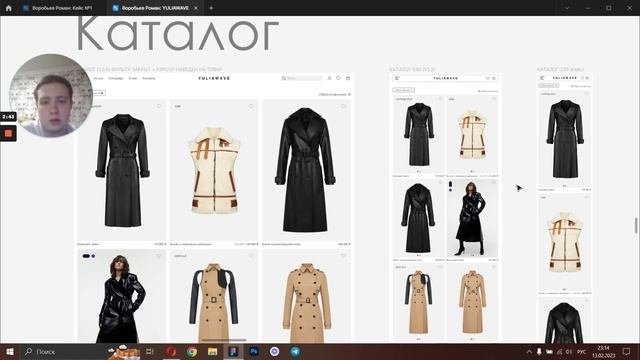Viewport: 640px width, 360px height.
Task: Click the vertical scrollbar thumb on right edge
Action: [x=636, y=226]
